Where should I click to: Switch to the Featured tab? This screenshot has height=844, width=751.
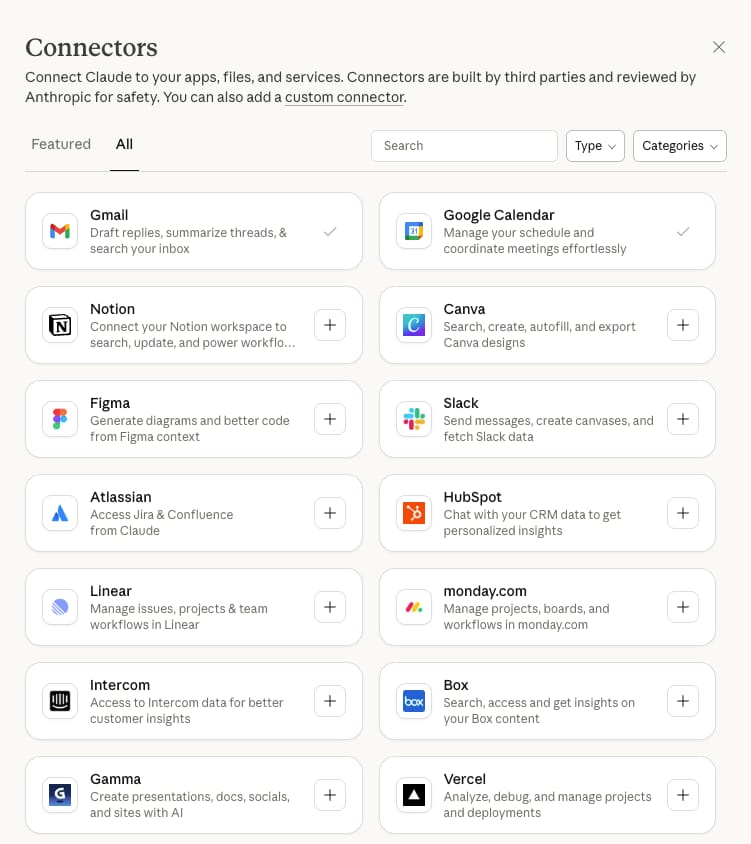tap(61, 144)
